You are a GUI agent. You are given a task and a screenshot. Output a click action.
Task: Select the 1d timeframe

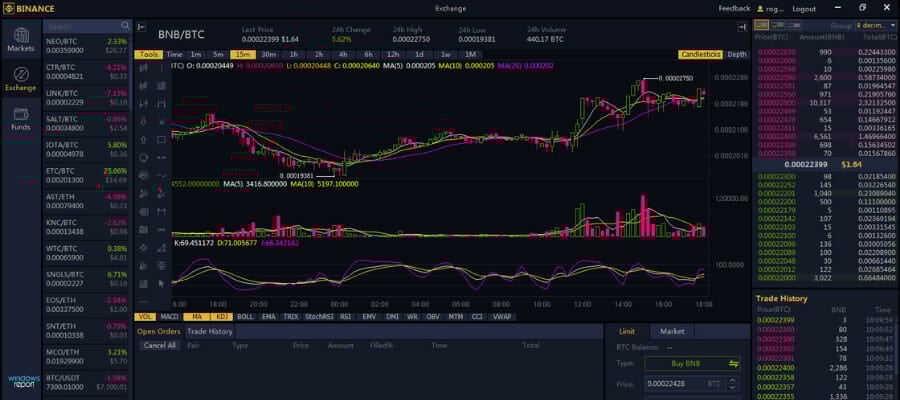tap(419, 55)
